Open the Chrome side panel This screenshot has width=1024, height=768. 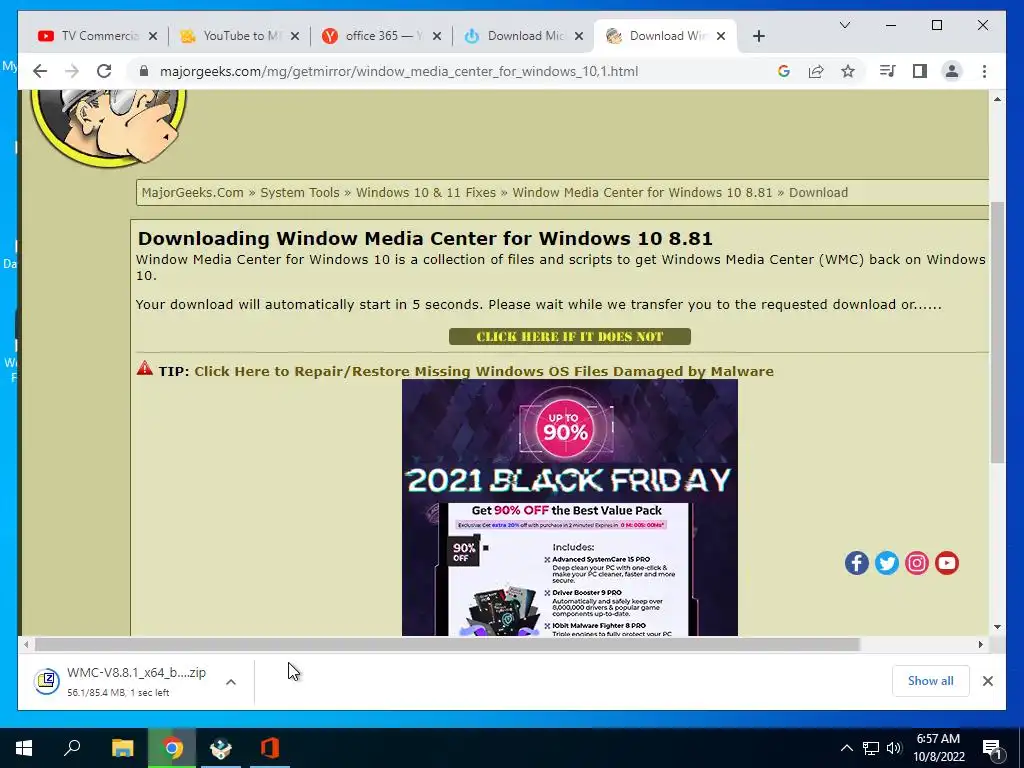920,71
